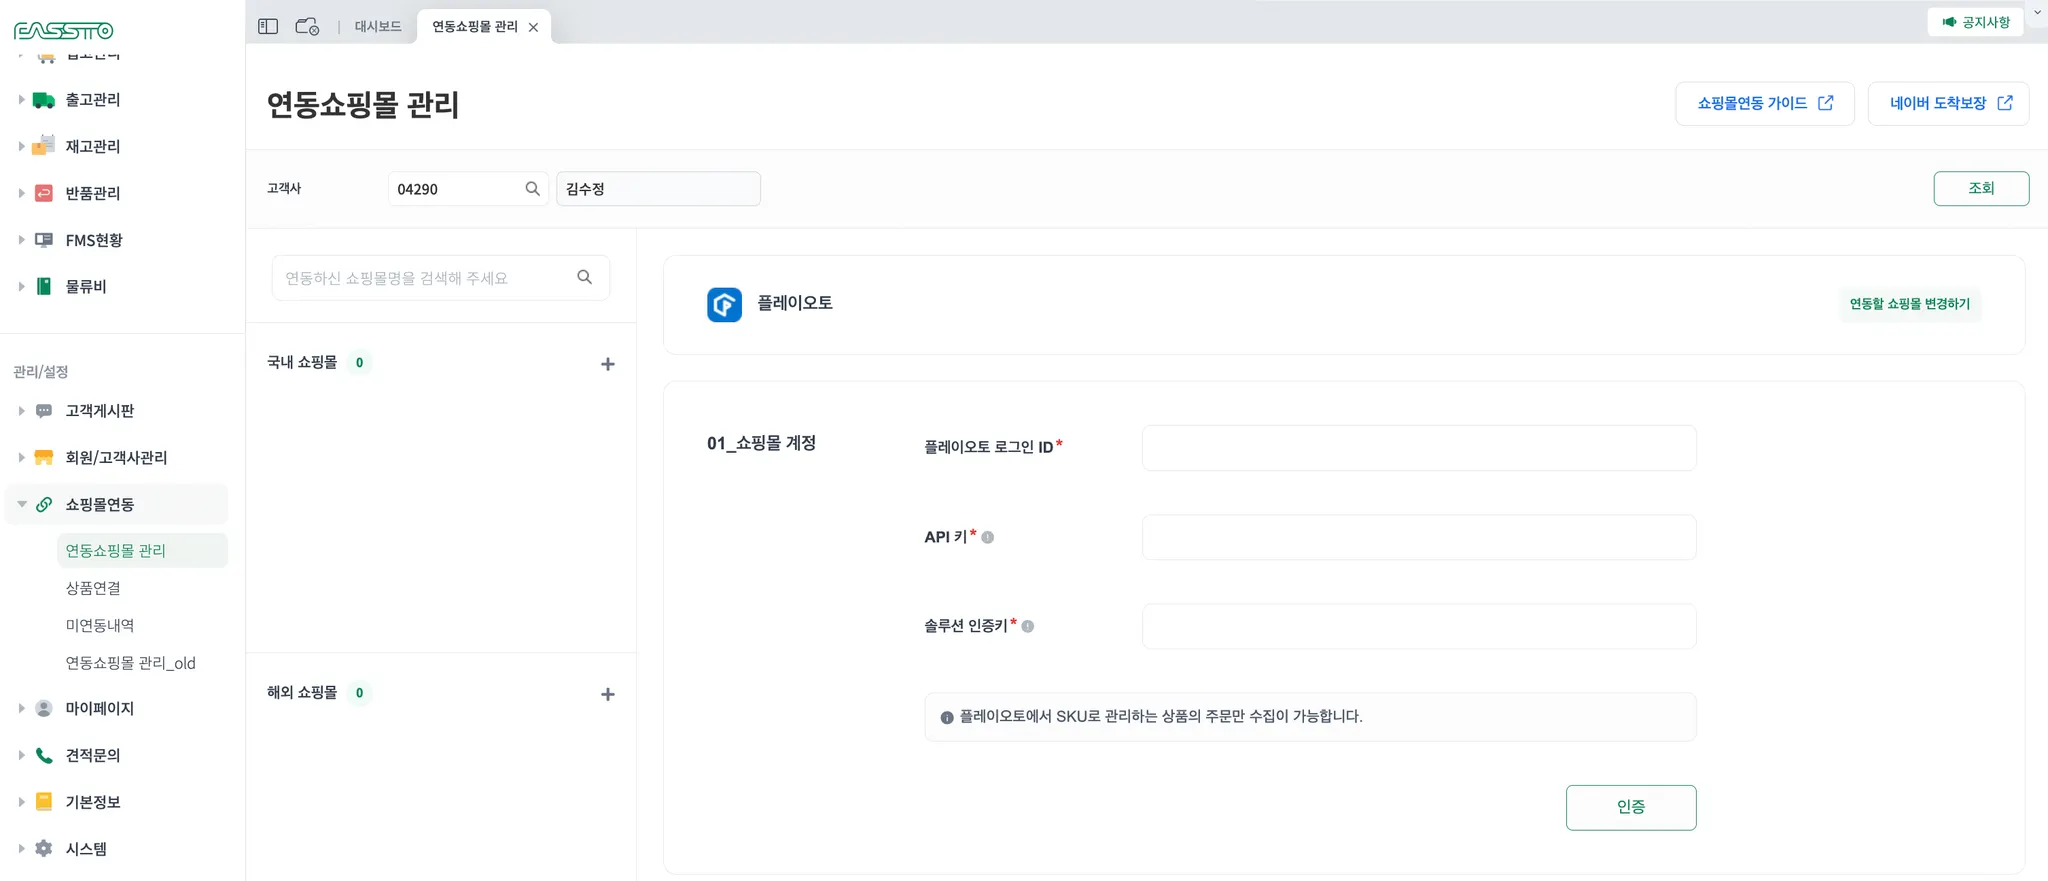Viewport: 2048px width, 881px height.
Task: Expand the 고객게시판 menu arrow
Action: click(x=21, y=410)
